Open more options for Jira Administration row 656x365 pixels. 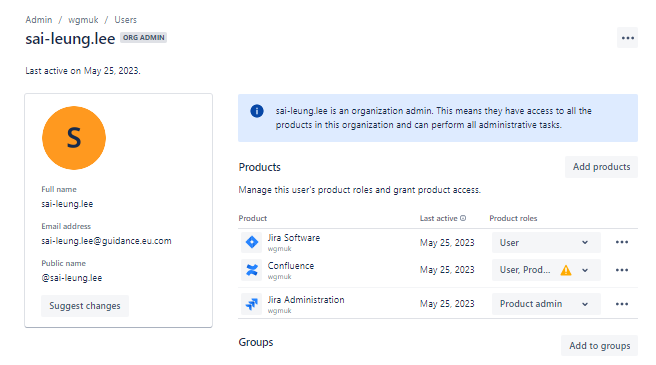622,304
